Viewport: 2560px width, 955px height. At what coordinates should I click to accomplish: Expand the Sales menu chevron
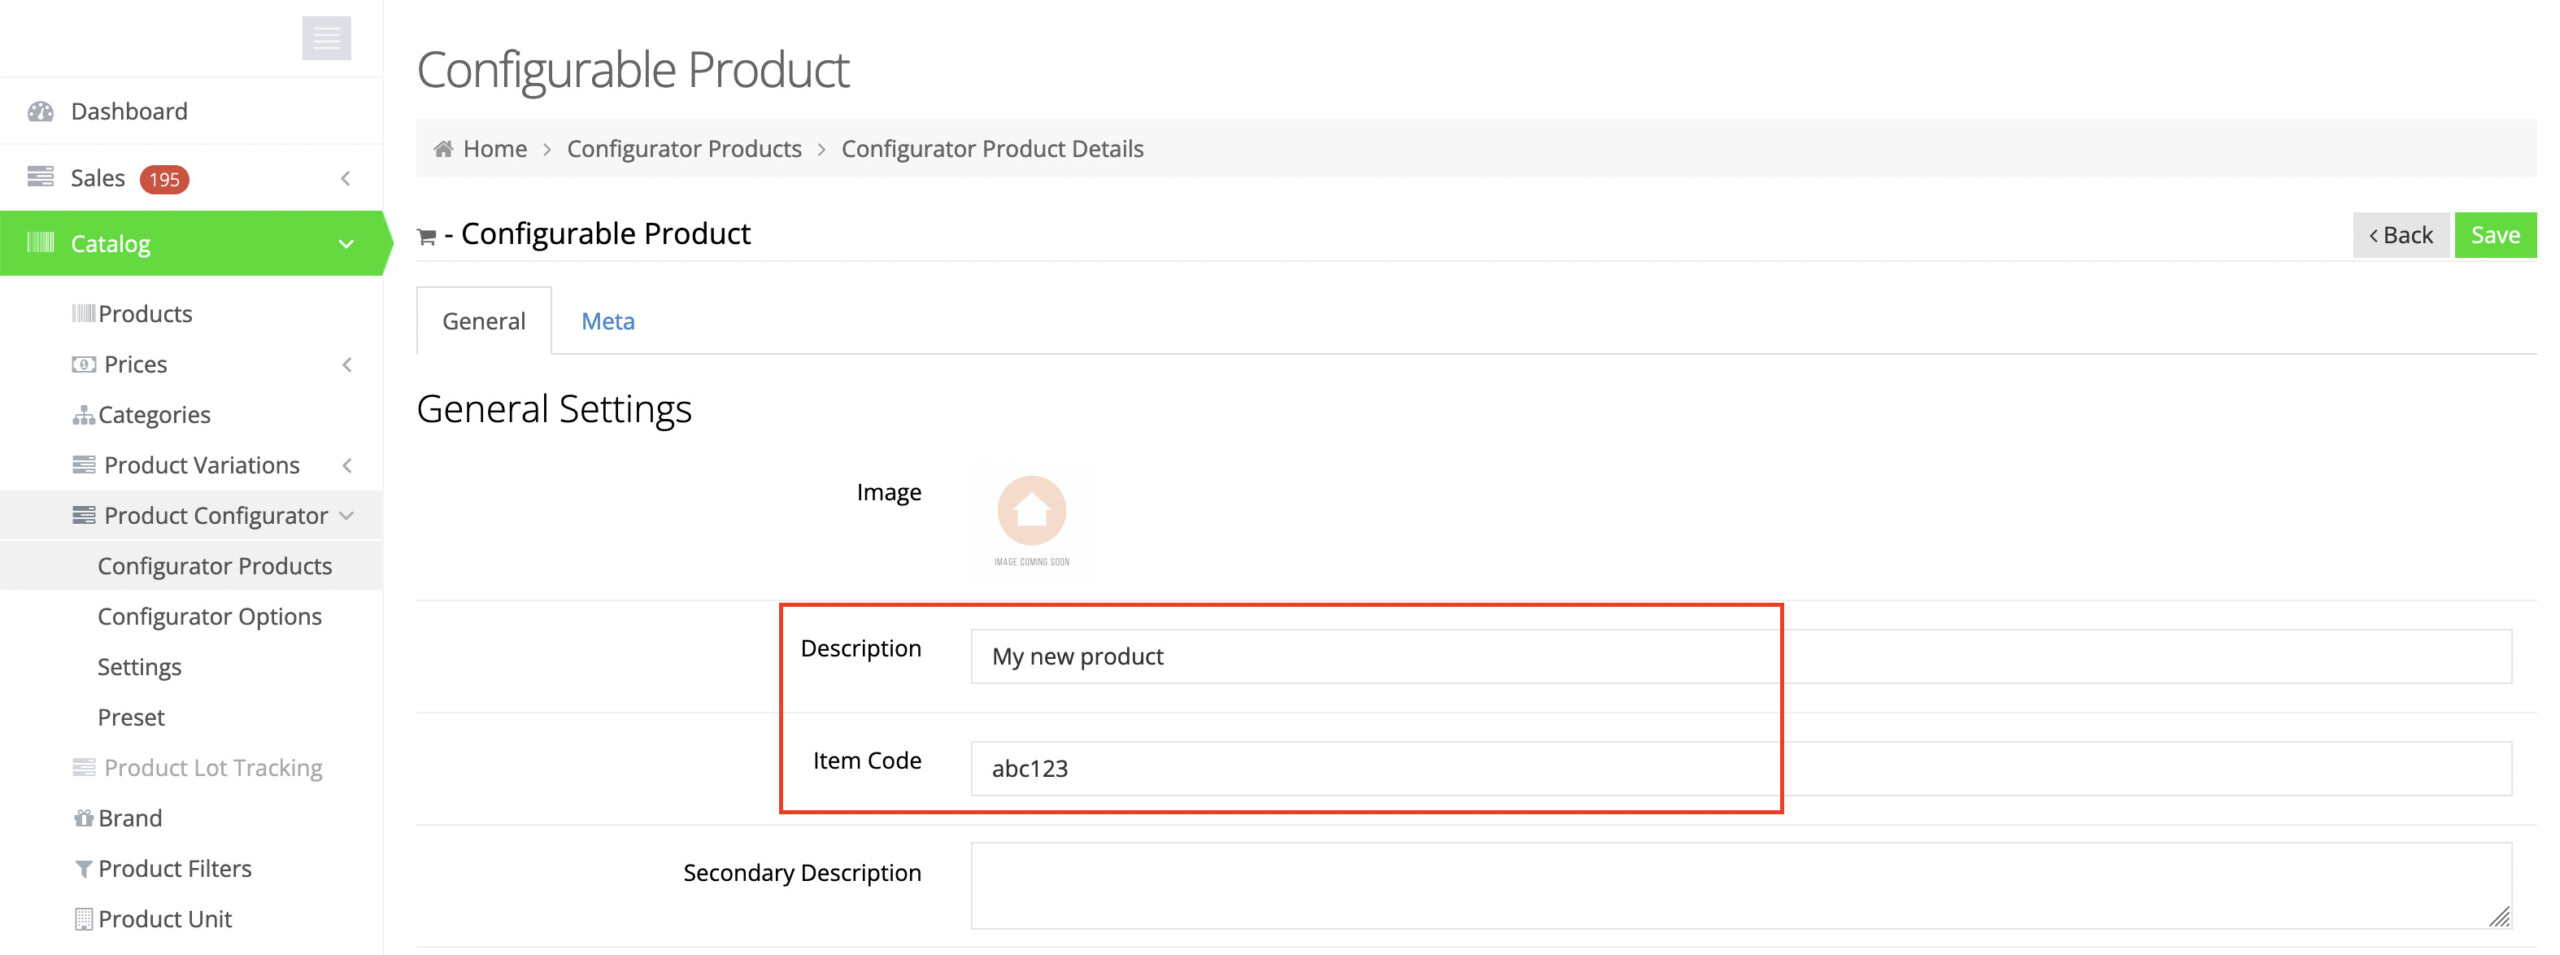click(346, 178)
